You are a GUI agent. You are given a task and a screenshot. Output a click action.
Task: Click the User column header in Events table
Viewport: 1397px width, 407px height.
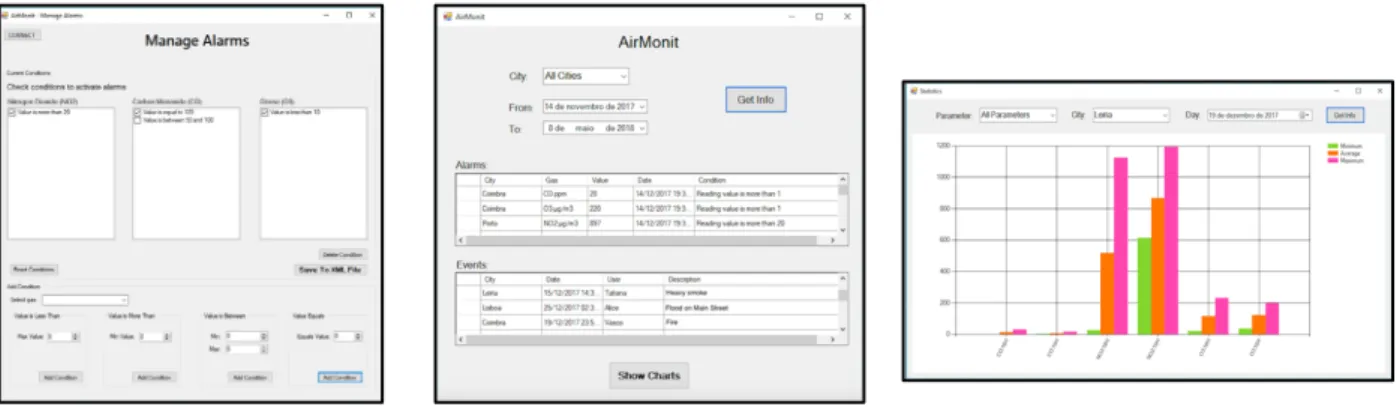tap(633, 280)
